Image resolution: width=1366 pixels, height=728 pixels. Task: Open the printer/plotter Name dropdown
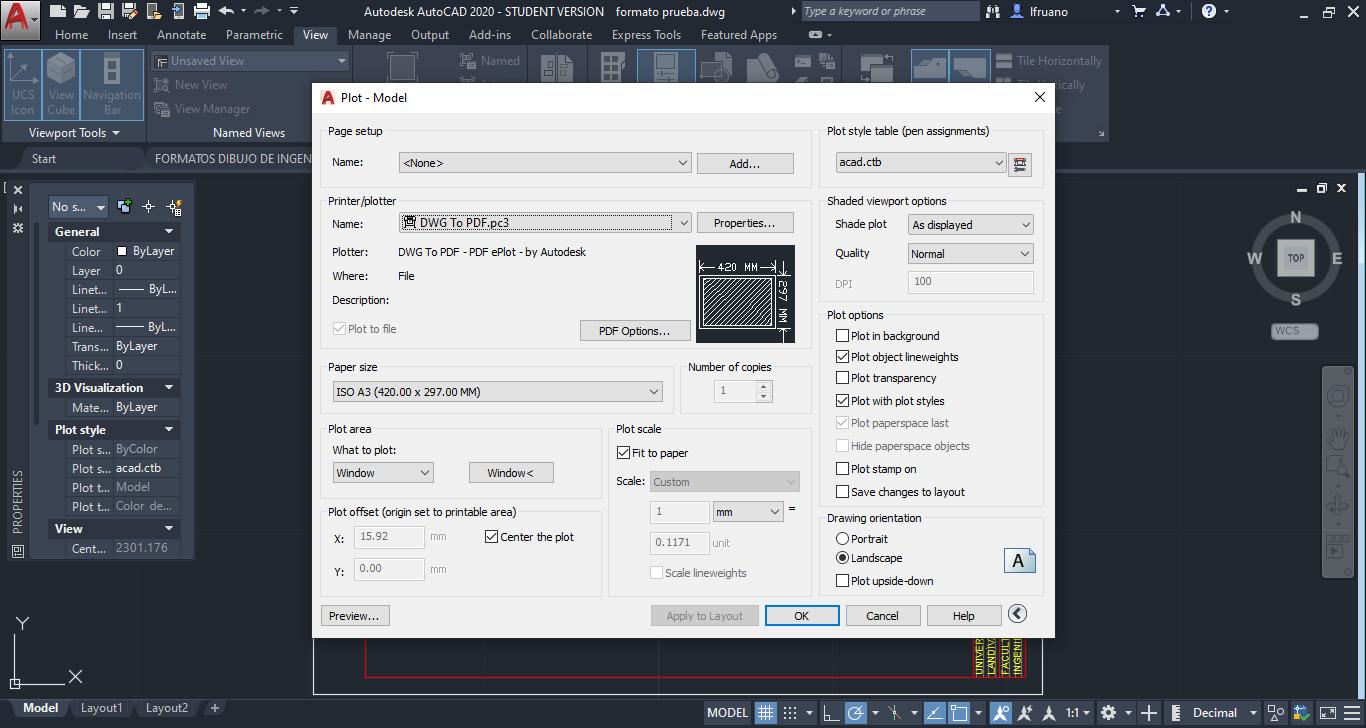tap(545, 223)
